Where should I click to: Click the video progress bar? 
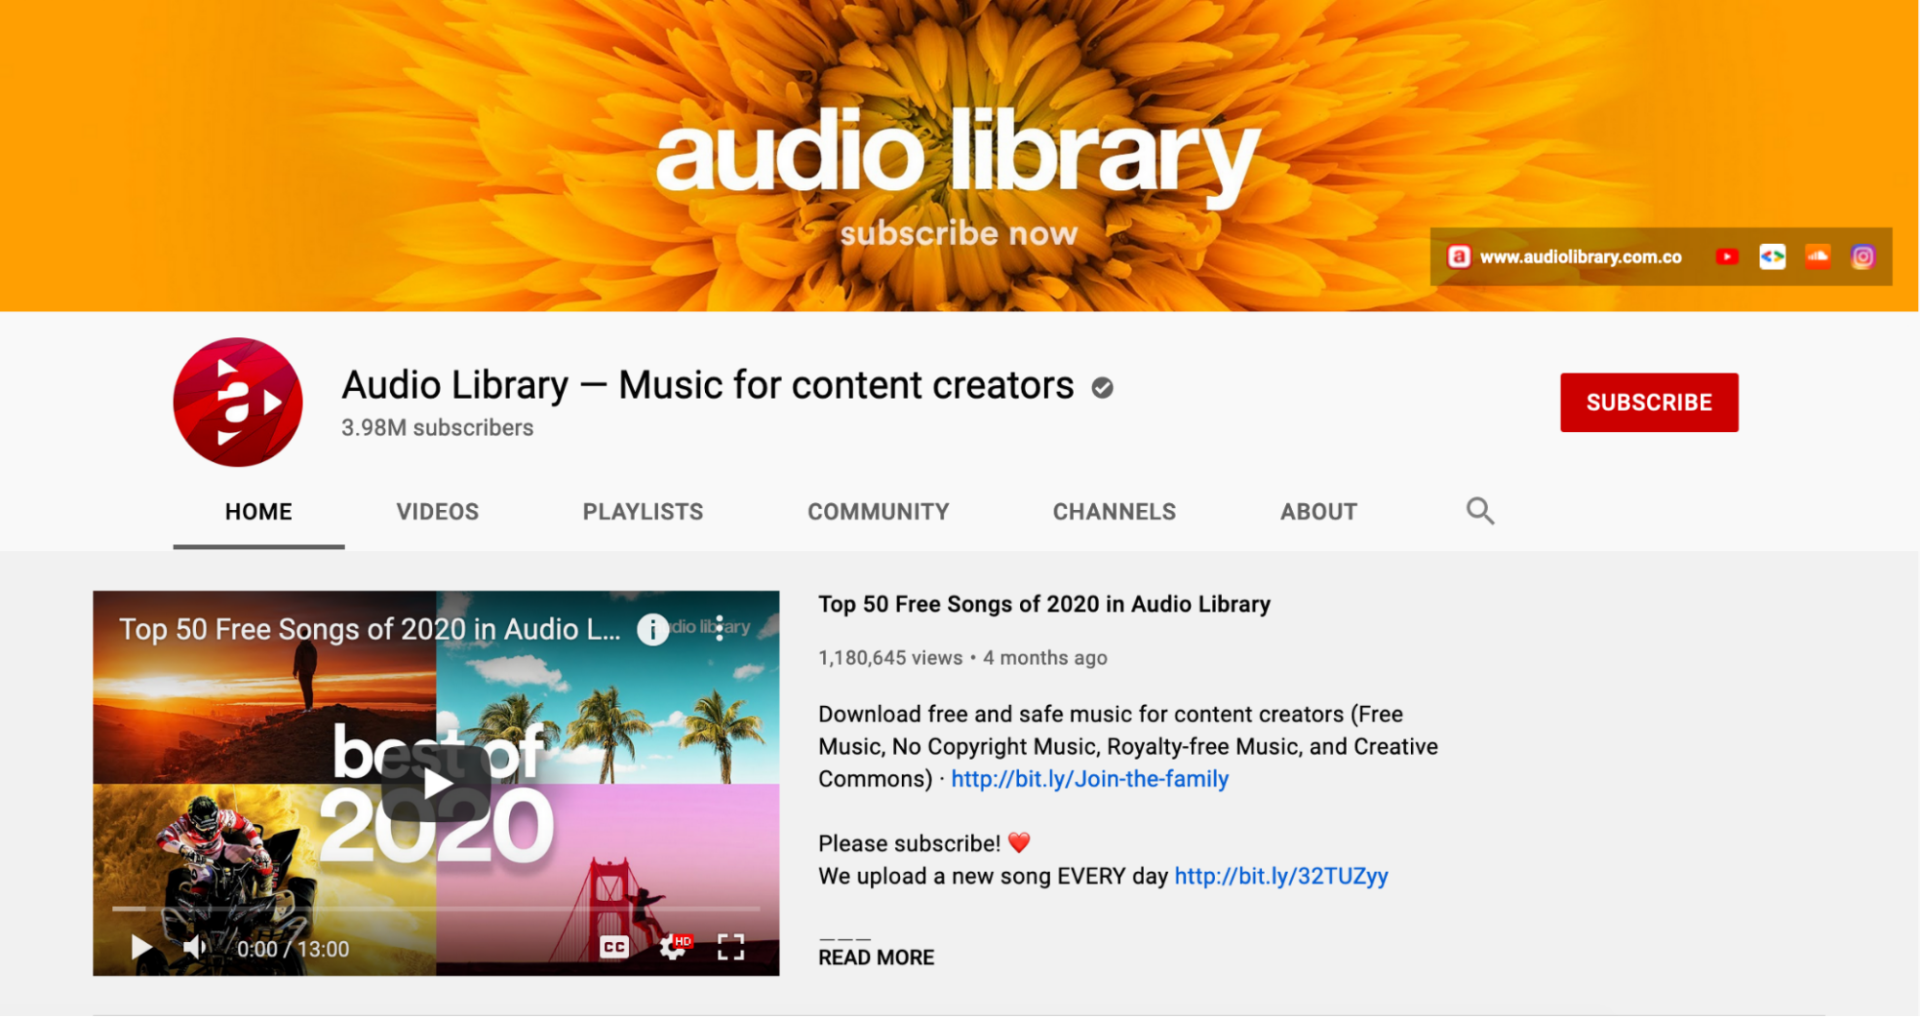[435, 912]
